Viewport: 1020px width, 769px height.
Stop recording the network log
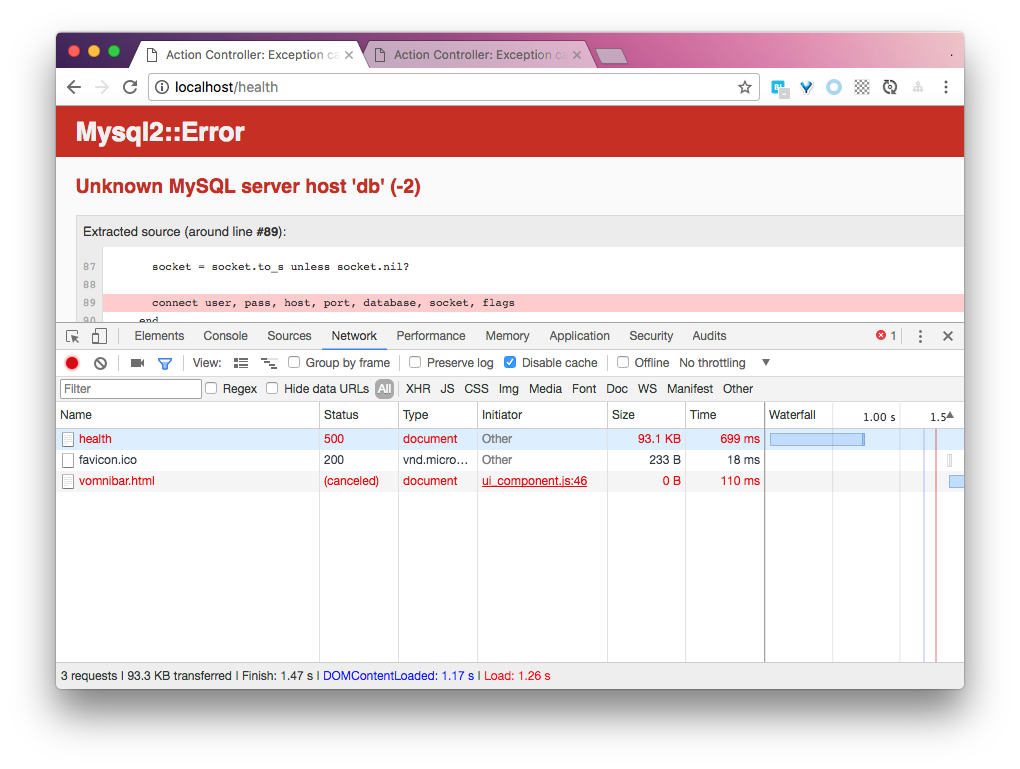[x=72, y=363]
